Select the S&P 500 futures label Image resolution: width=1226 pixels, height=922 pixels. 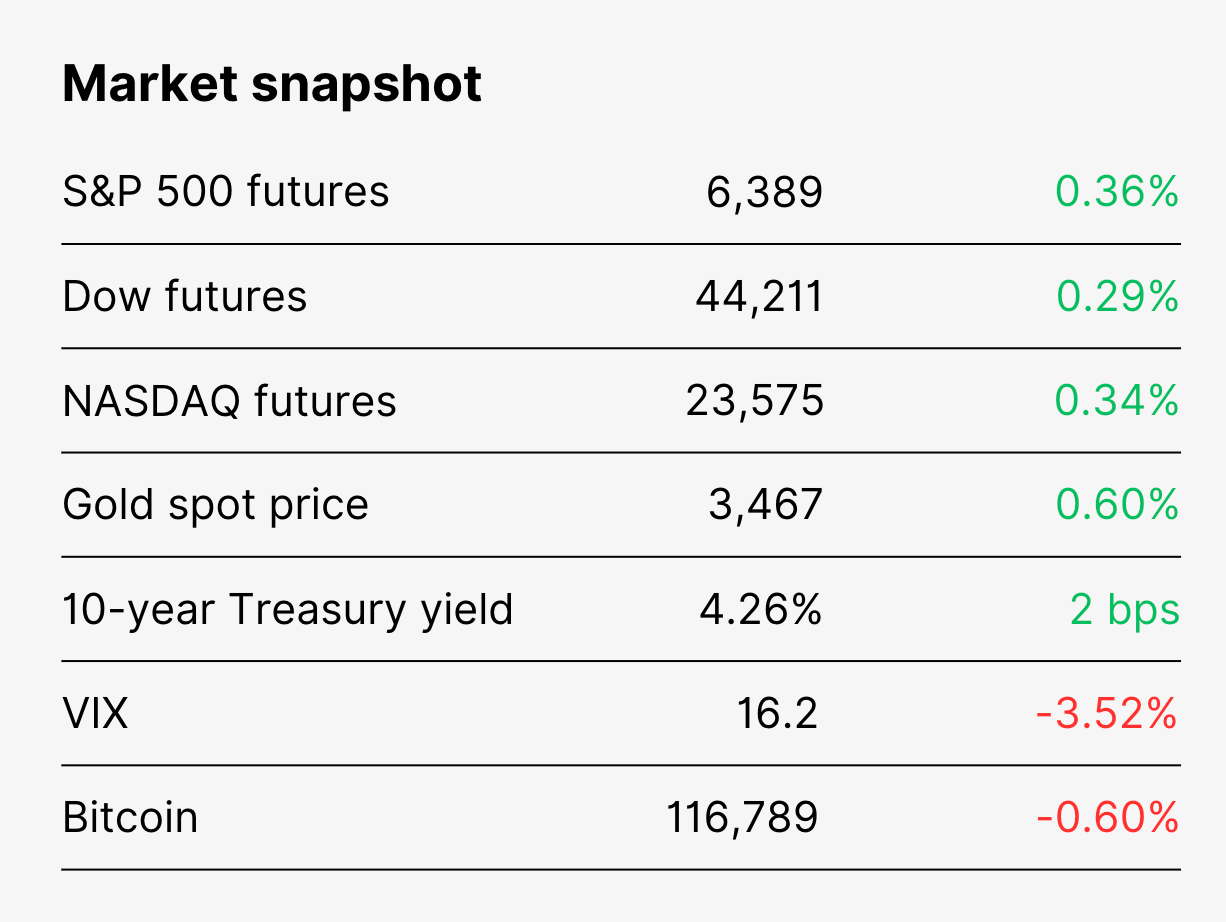[x=226, y=192]
